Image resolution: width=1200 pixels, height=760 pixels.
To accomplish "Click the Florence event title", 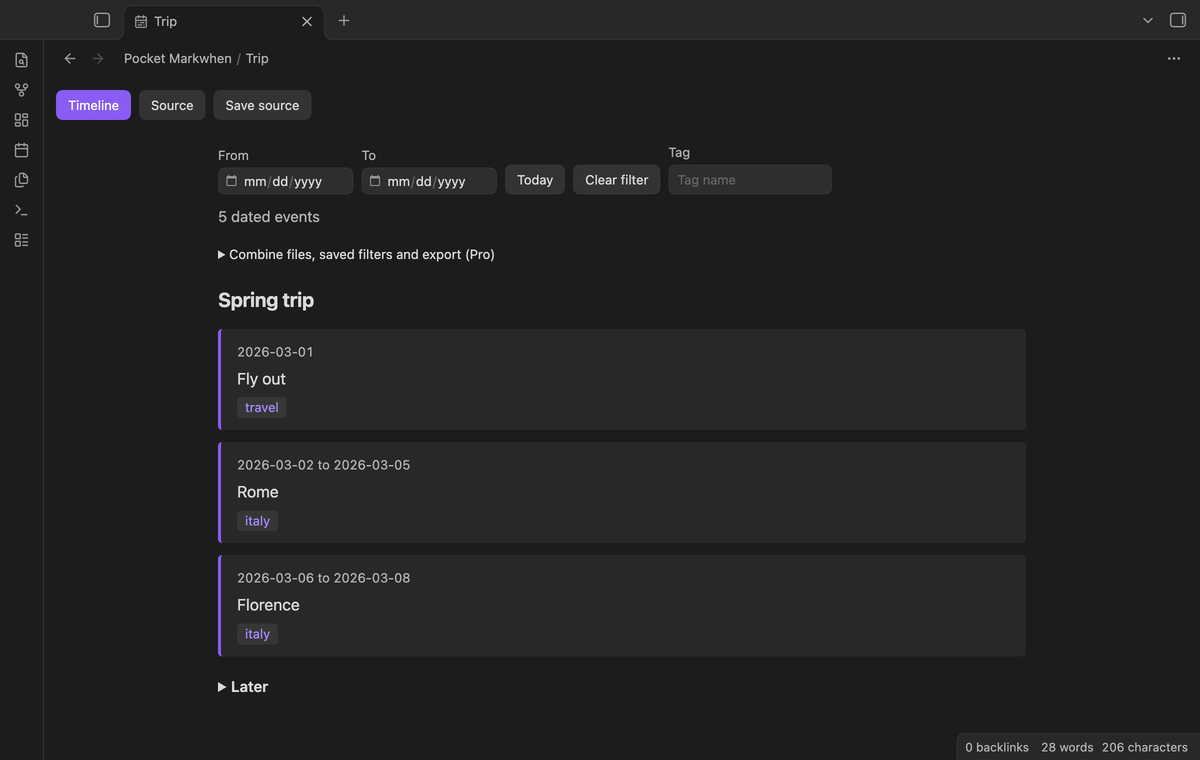I will (x=268, y=605).
